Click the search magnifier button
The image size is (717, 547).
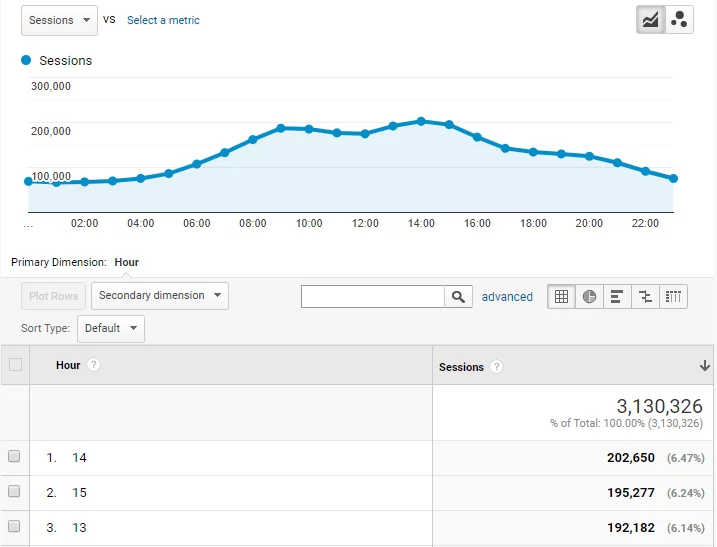tap(458, 296)
